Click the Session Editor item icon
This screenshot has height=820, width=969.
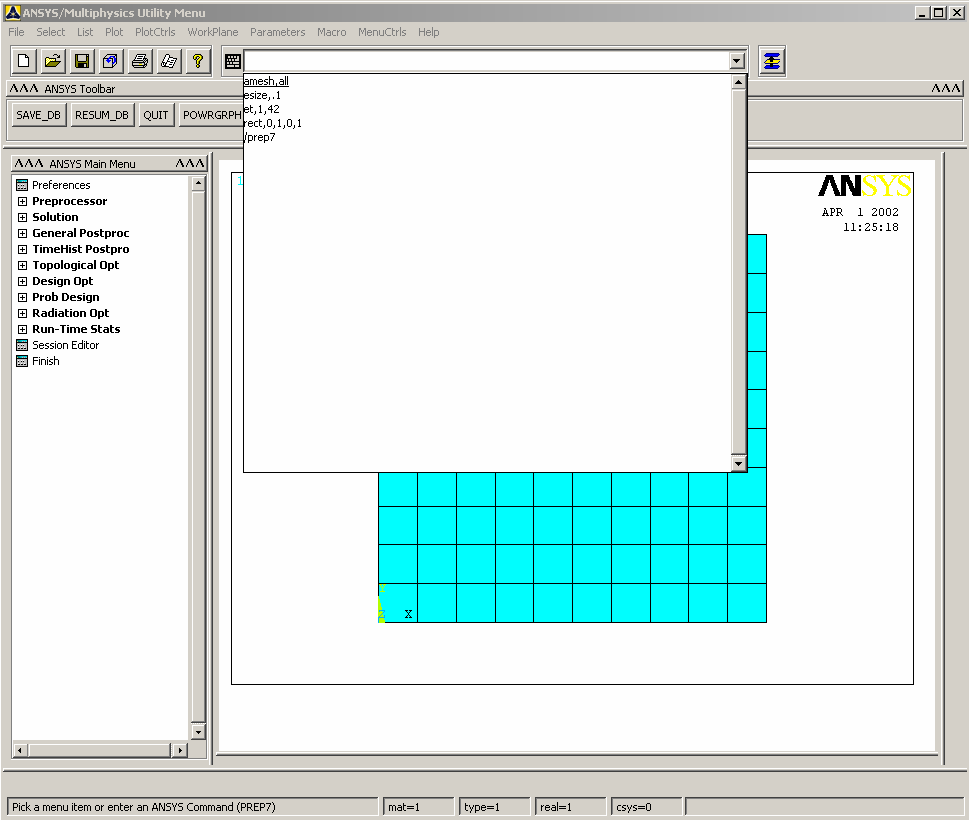click(22, 345)
